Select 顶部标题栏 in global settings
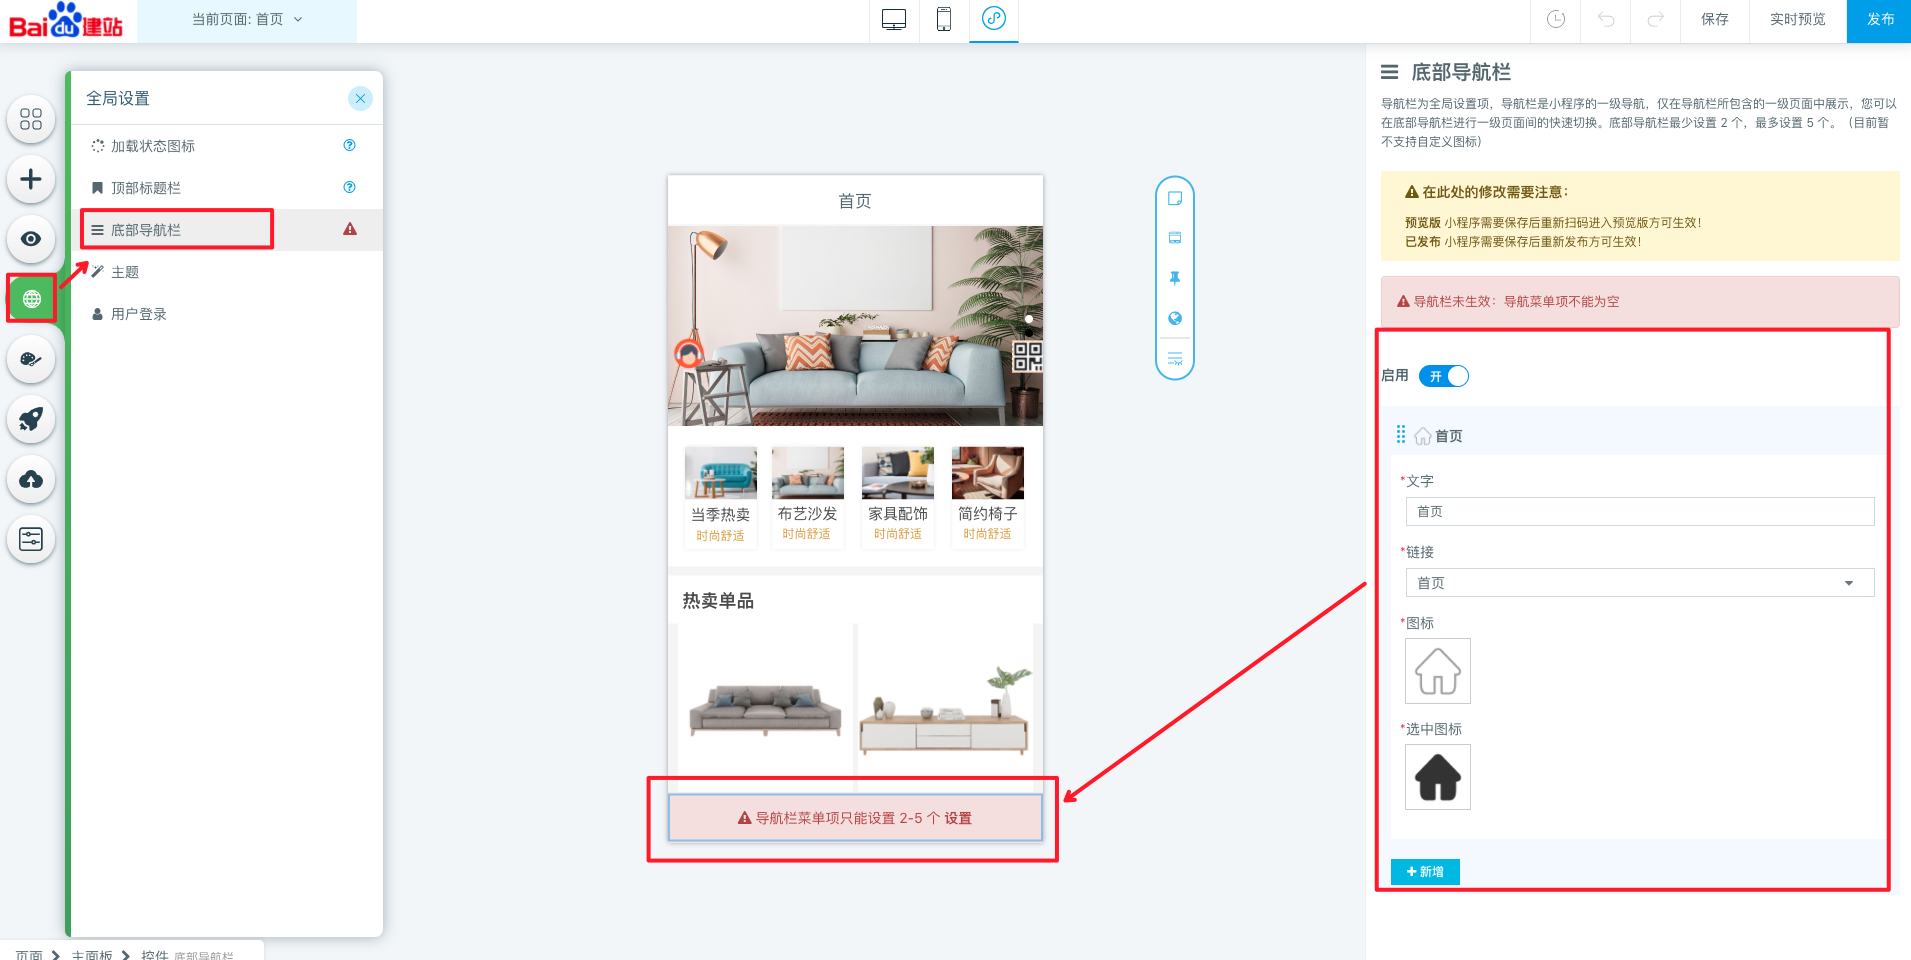Screen dimensions: 1911x960 [x=146, y=188]
